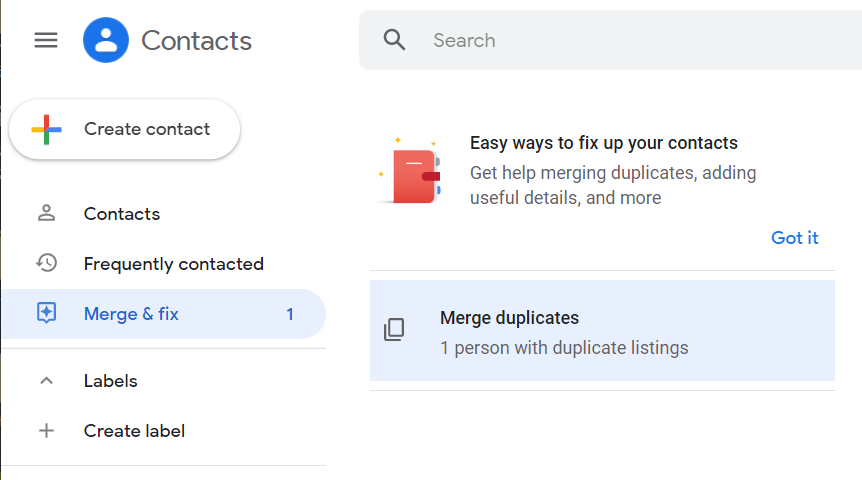Image resolution: width=862 pixels, height=480 pixels.
Task: Click the Merge & fix sparkle icon
Action: pyautogui.click(x=46, y=313)
